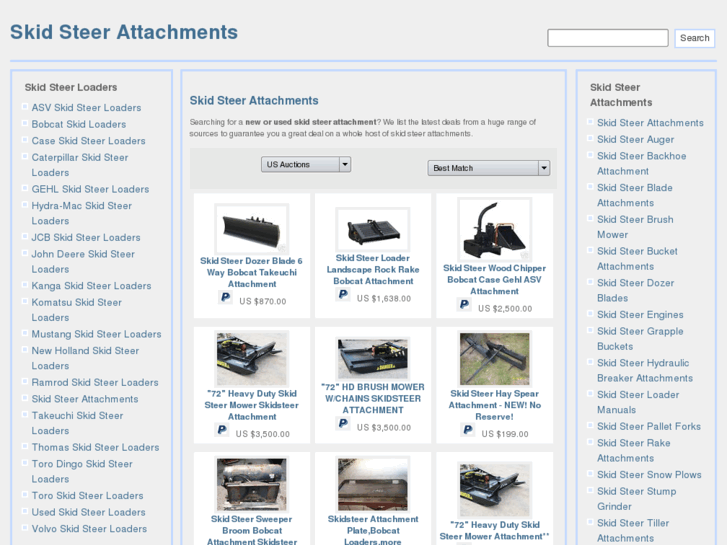Click PayPal icon under Wood Chipper listing
This screenshot has width=727, height=545.
click(x=464, y=304)
